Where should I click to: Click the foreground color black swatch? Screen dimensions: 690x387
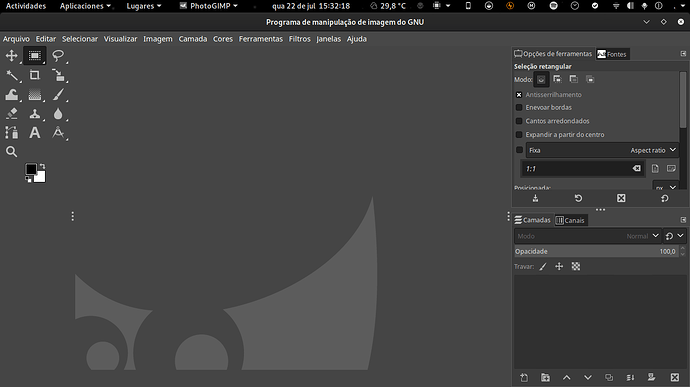click(31, 169)
